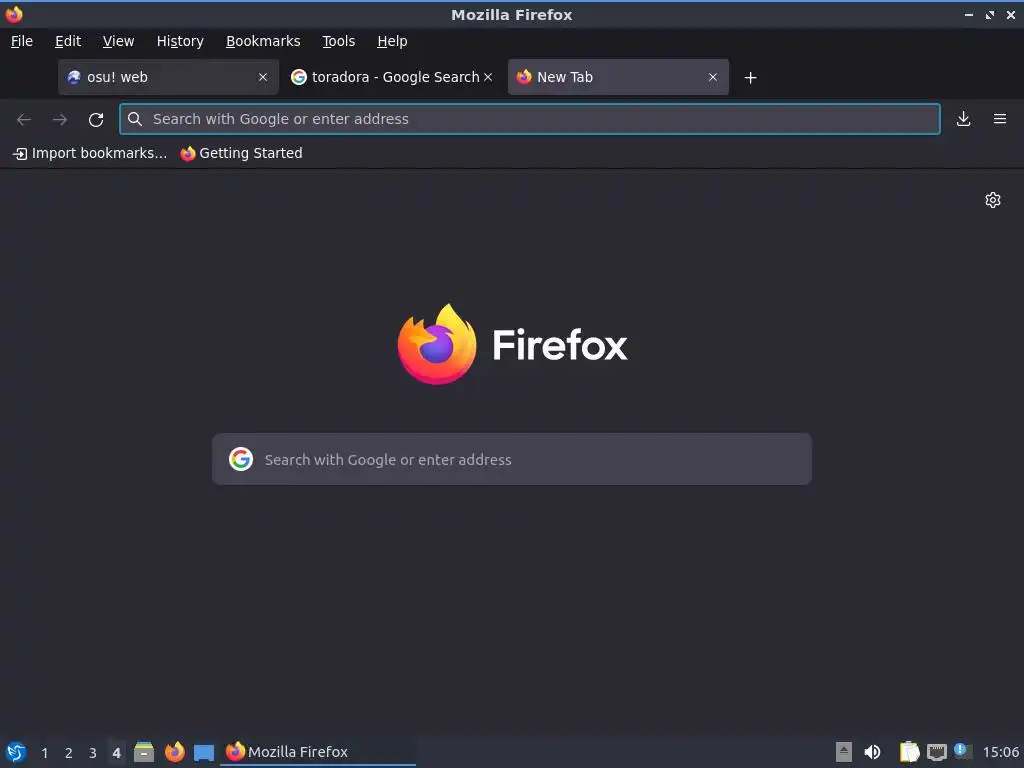Minimize the Firefox window

pyautogui.click(x=968, y=14)
